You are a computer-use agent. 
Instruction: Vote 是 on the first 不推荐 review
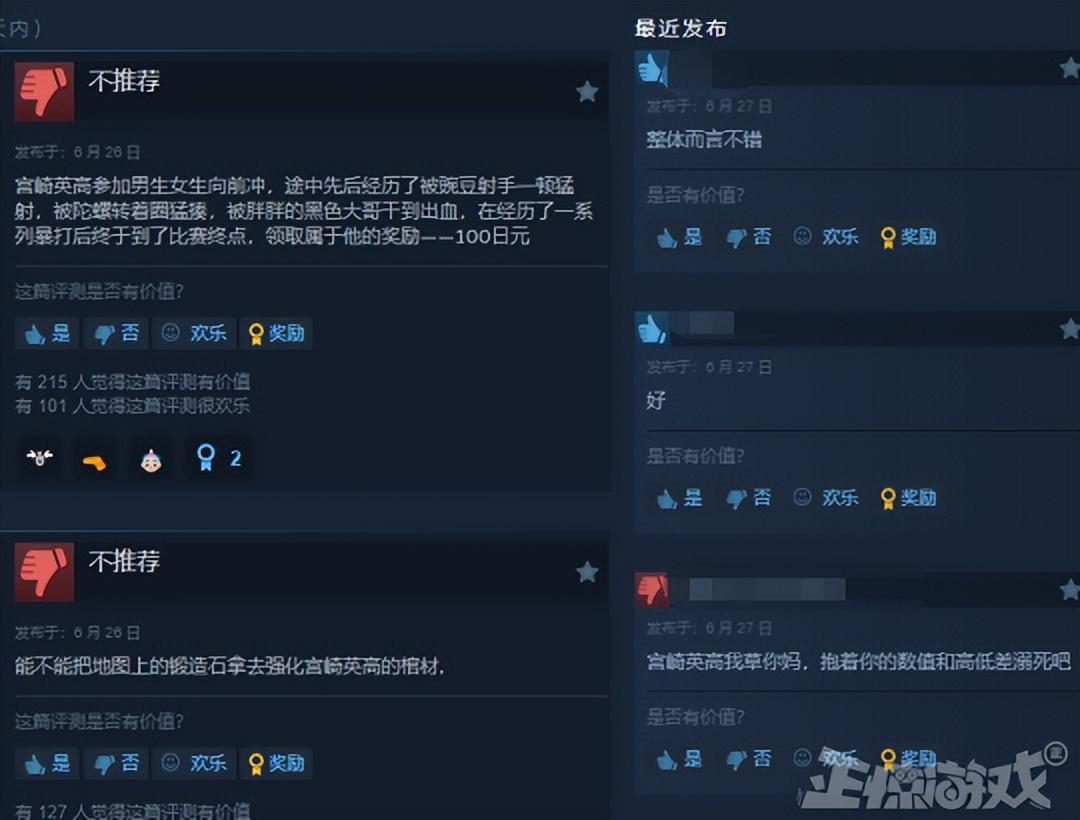(x=48, y=333)
